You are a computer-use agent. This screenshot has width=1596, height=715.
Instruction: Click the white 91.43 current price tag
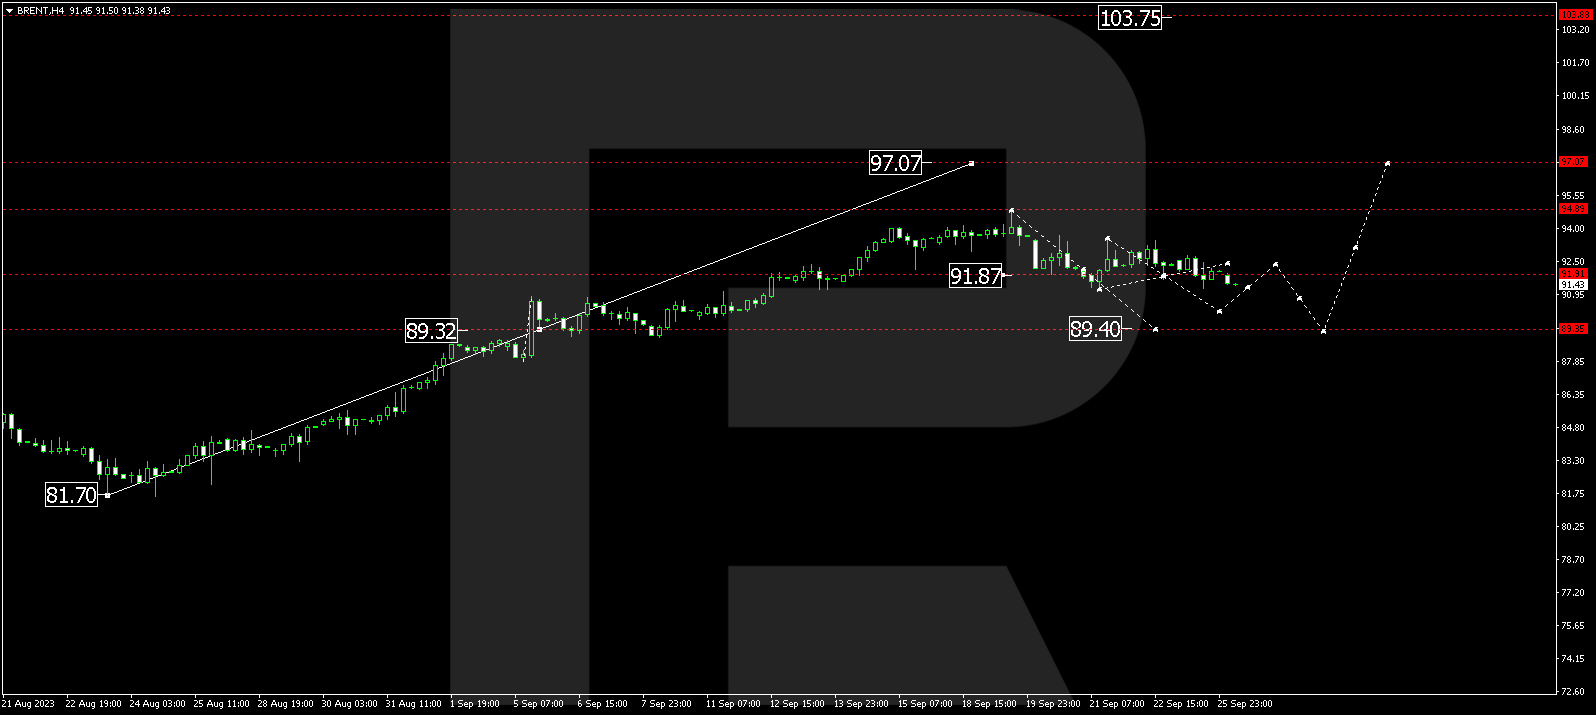pos(1574,285)
